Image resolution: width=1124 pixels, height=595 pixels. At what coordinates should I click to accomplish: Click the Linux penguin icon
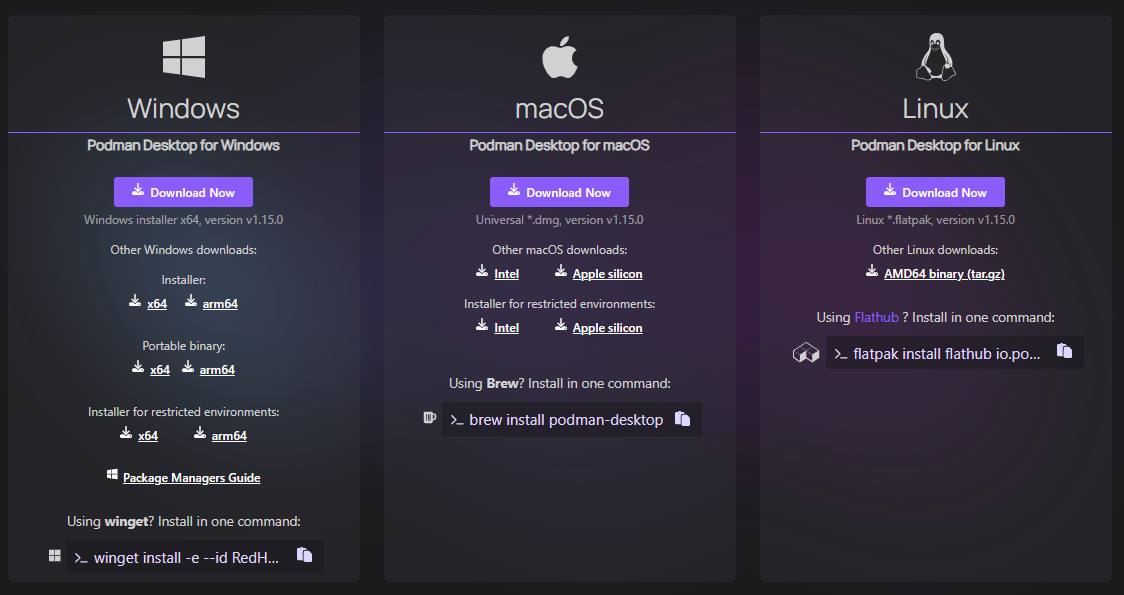tap(936, 57)
